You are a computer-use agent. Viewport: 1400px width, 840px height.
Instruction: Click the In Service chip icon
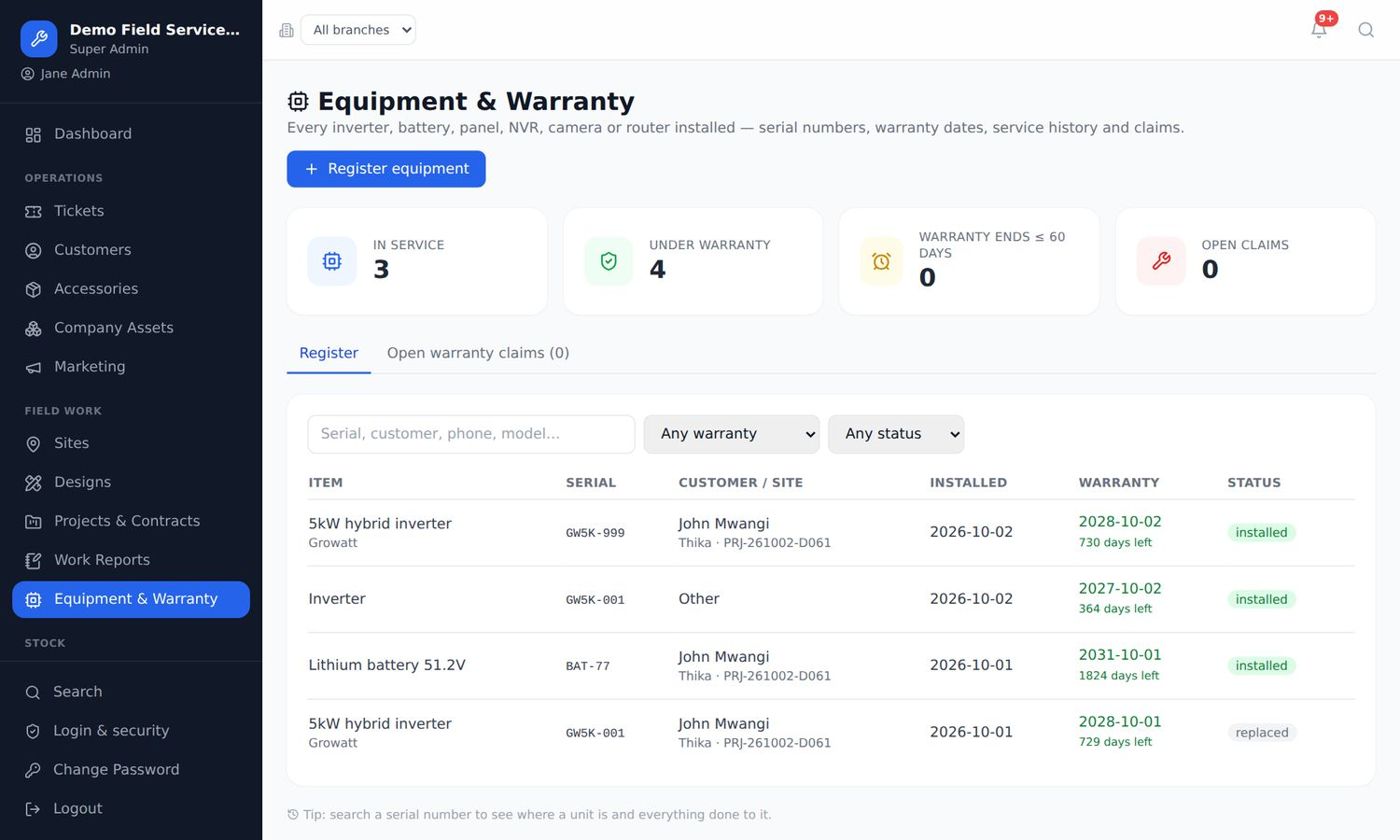(332, 261)
